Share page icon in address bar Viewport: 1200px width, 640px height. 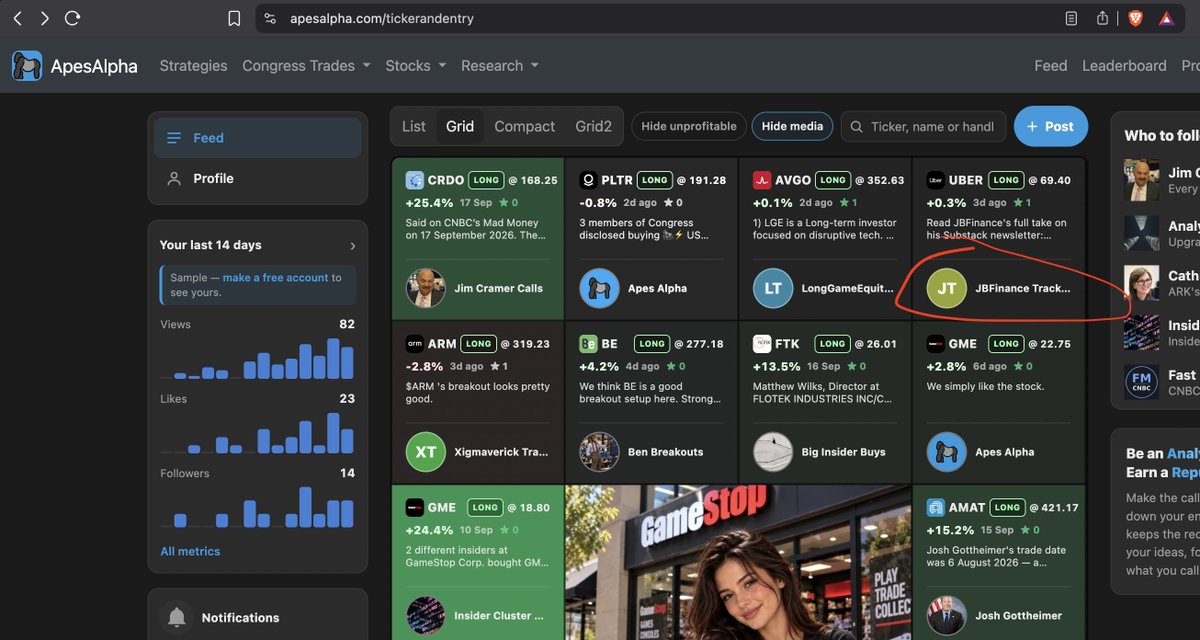[x=1102, y=18]
